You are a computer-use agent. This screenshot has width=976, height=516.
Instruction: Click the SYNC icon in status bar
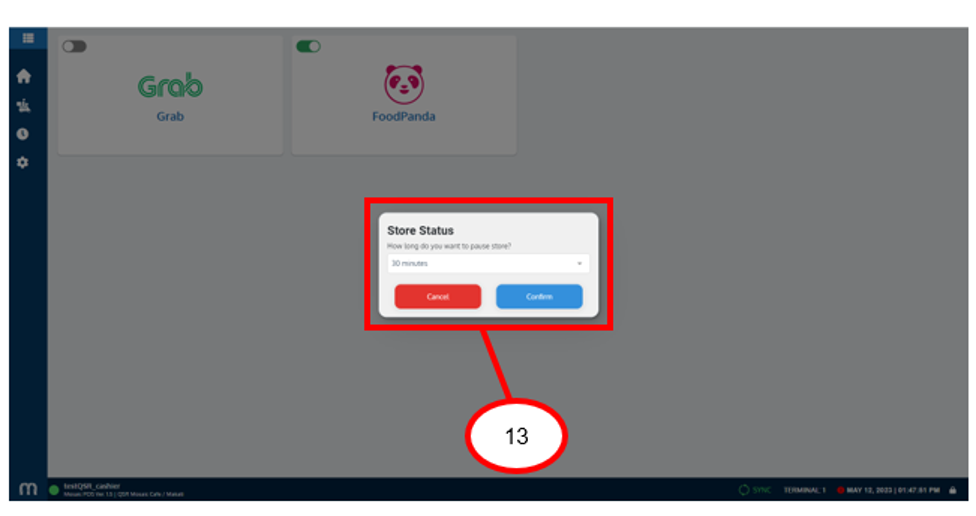point(744,490)
